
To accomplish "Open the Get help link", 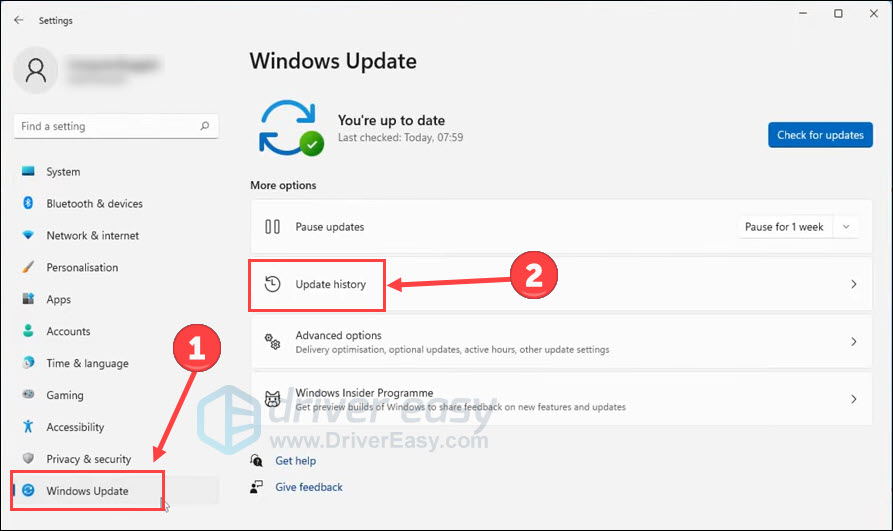I will 296,460.
